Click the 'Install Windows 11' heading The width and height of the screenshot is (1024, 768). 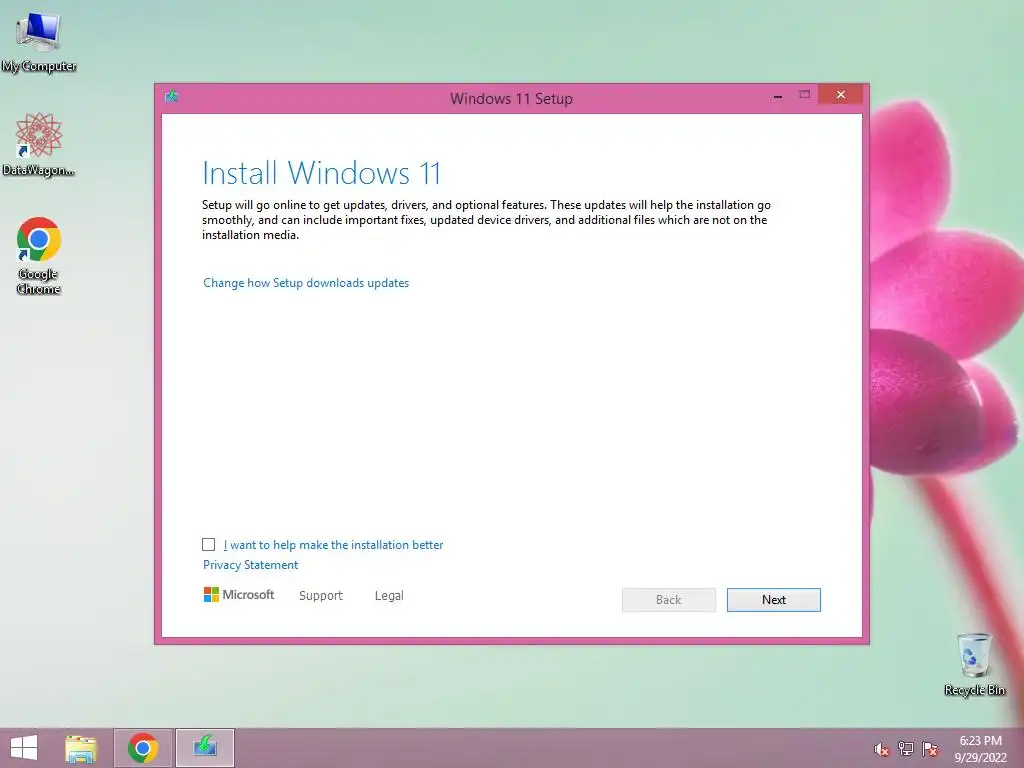pos(321,173)
